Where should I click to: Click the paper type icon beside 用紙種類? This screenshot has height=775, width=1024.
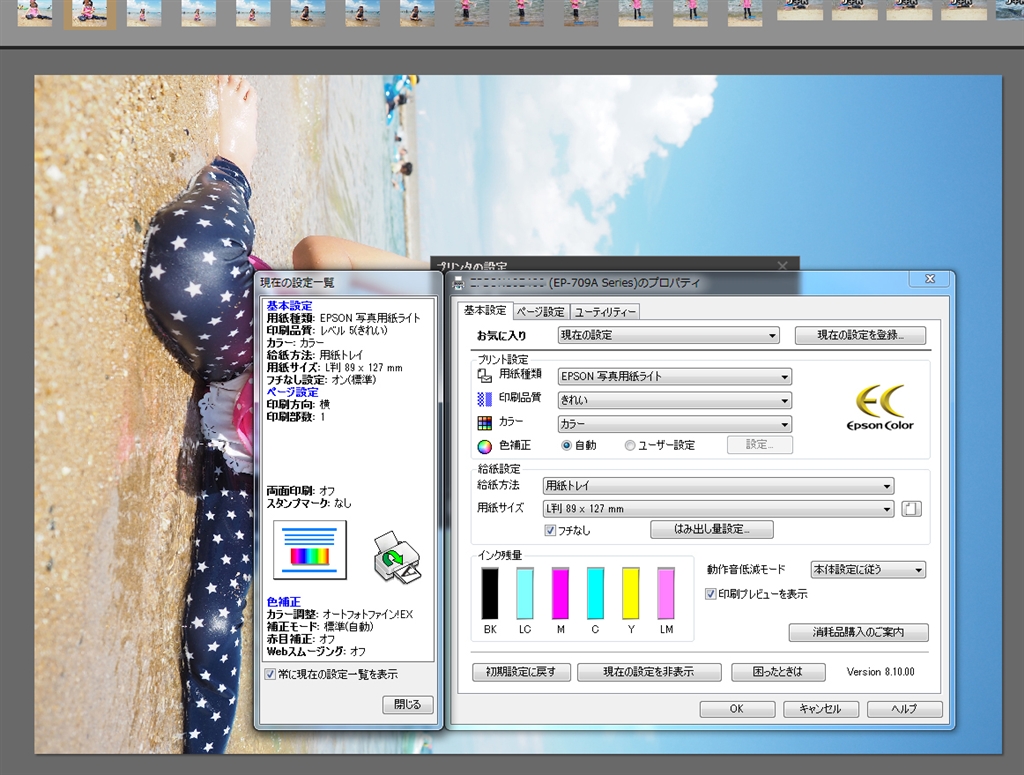coord(485,375)
